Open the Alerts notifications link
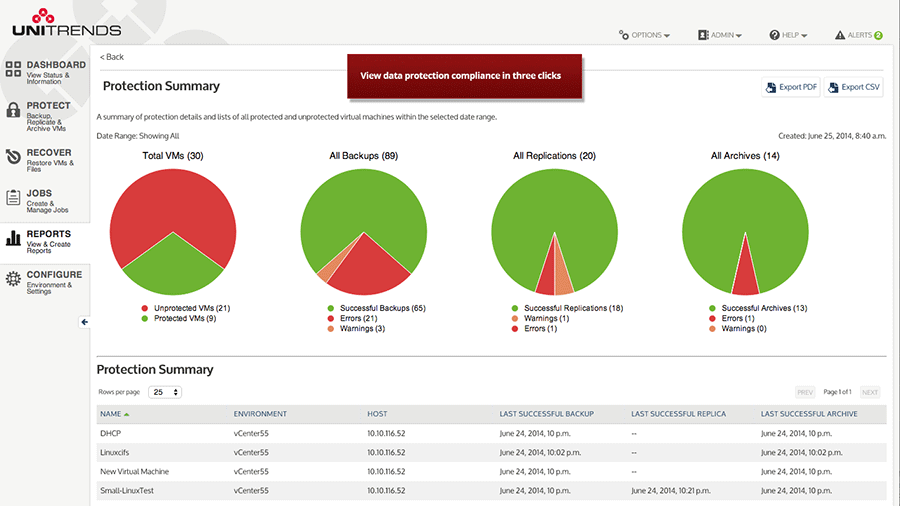 click(859, 35)
